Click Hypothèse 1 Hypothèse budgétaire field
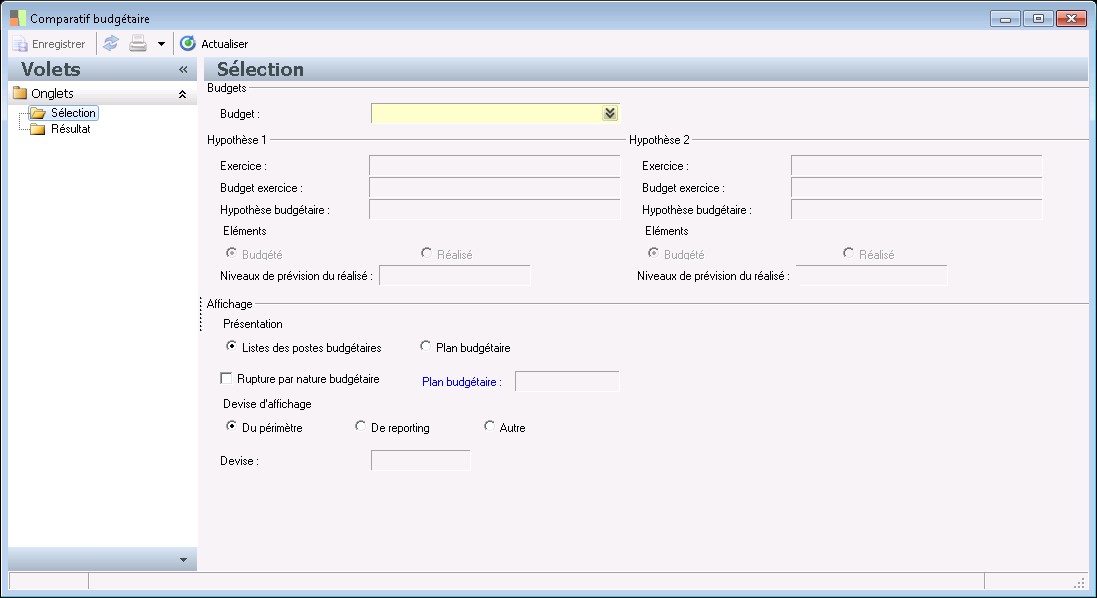This screenshot has width=1097, height=598. tap(495, 209)
